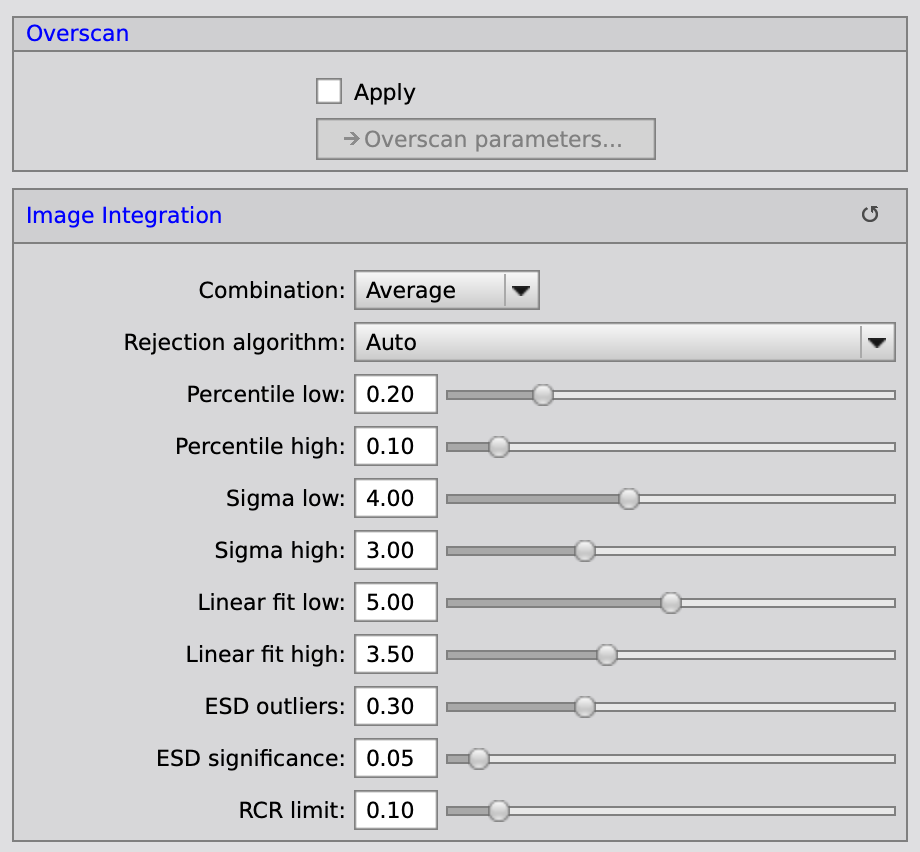Click the Percentile low slider handle
The height and width of the screenshot is (852, 920).
tap(542, 395)
